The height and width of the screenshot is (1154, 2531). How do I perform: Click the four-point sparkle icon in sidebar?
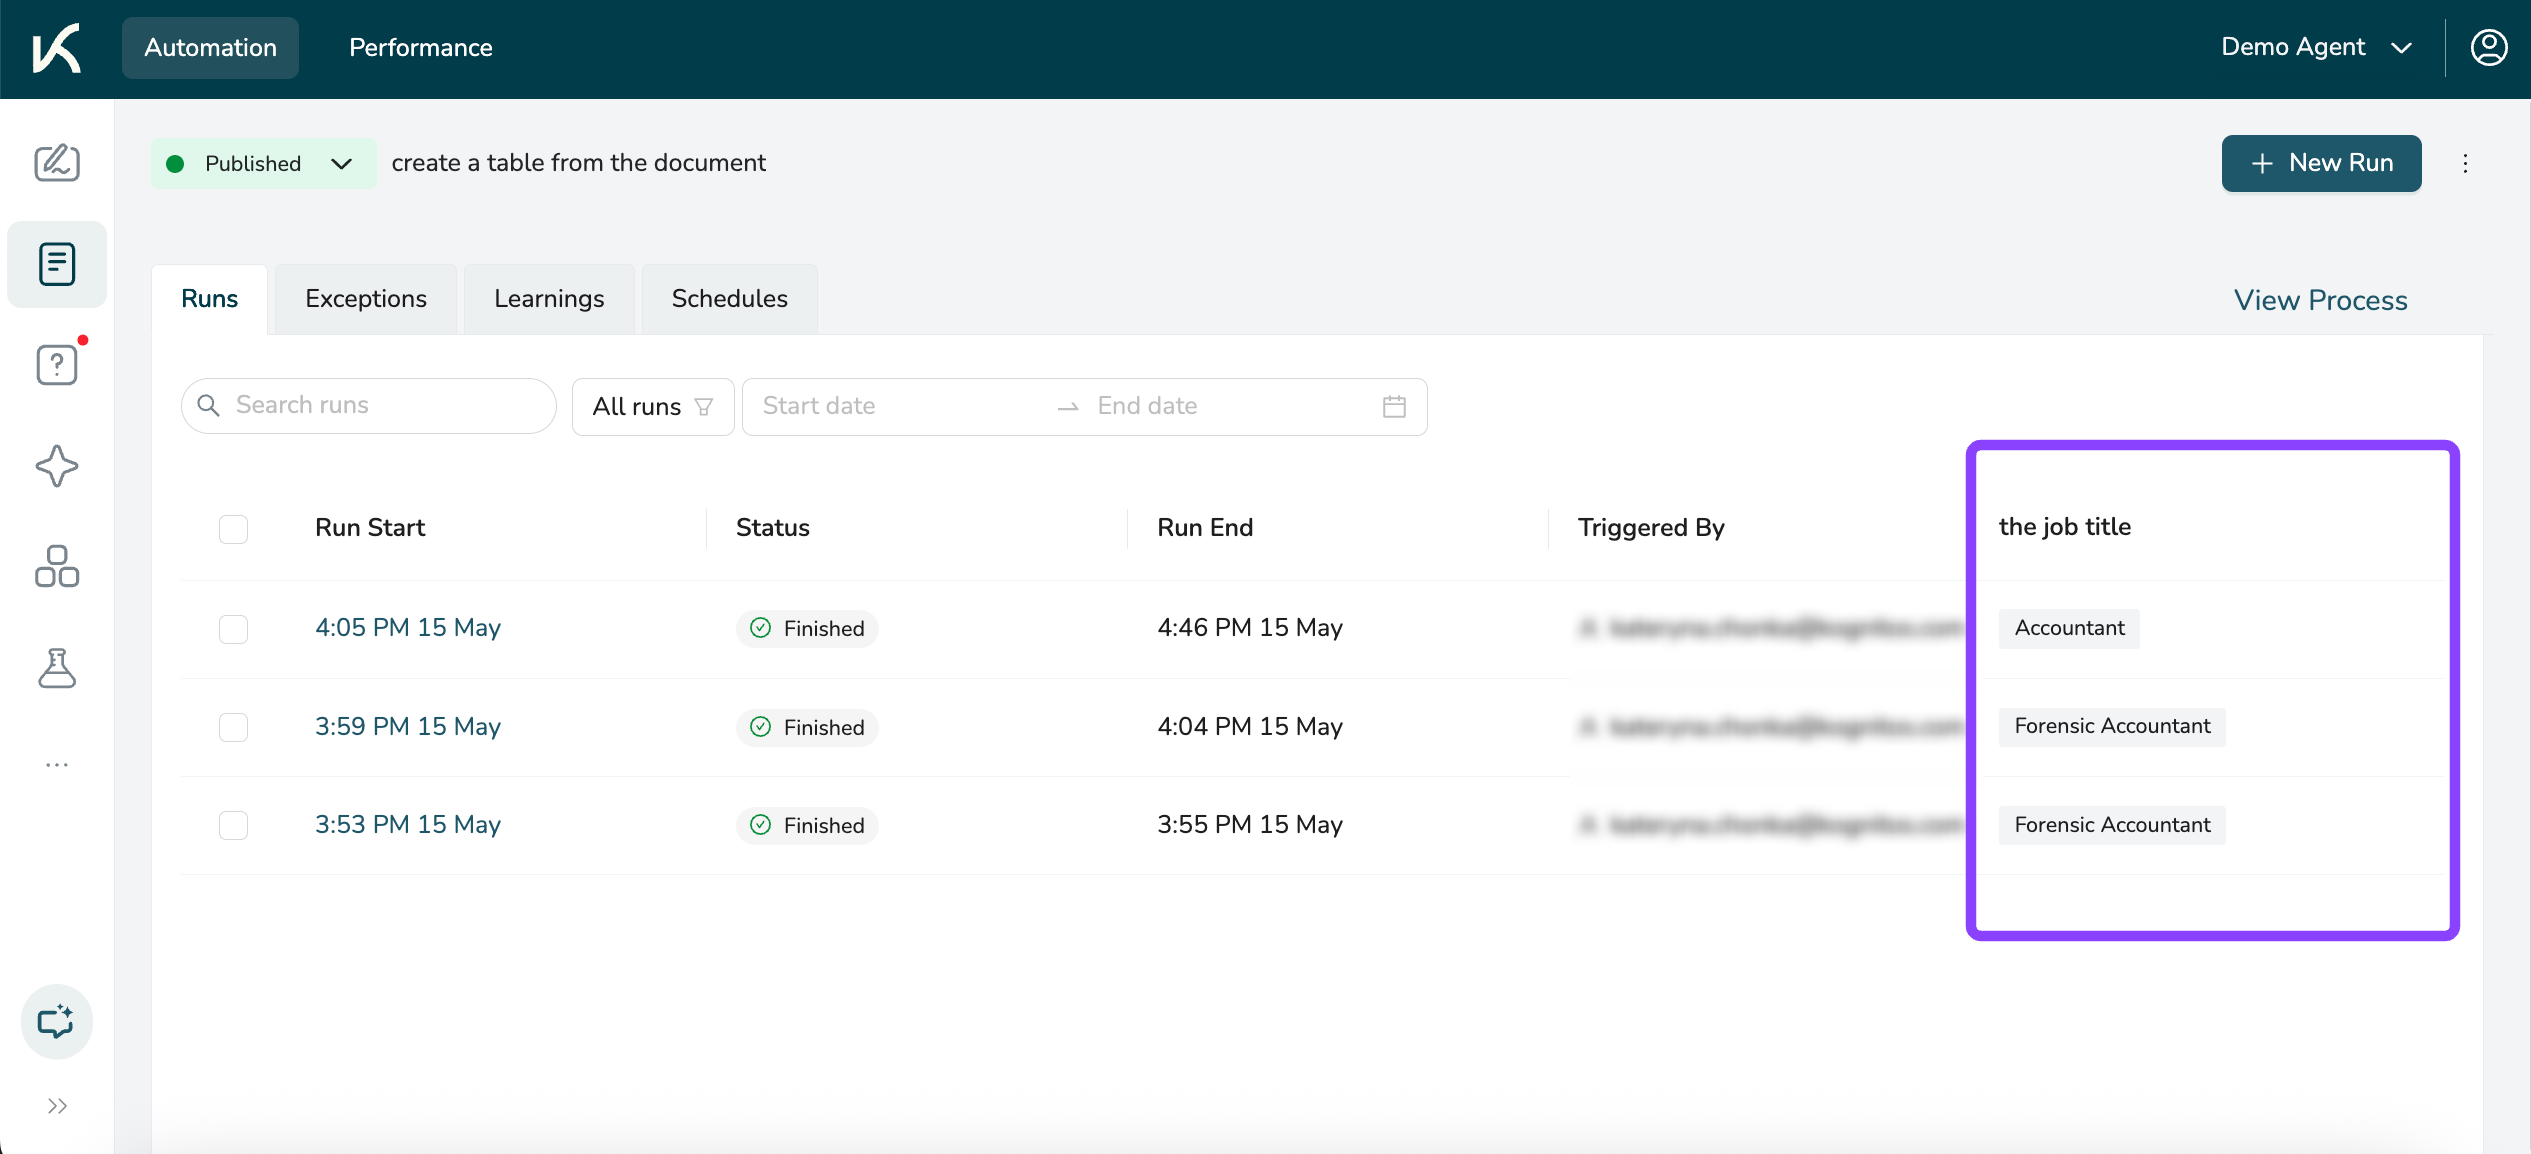click(57, 466)
